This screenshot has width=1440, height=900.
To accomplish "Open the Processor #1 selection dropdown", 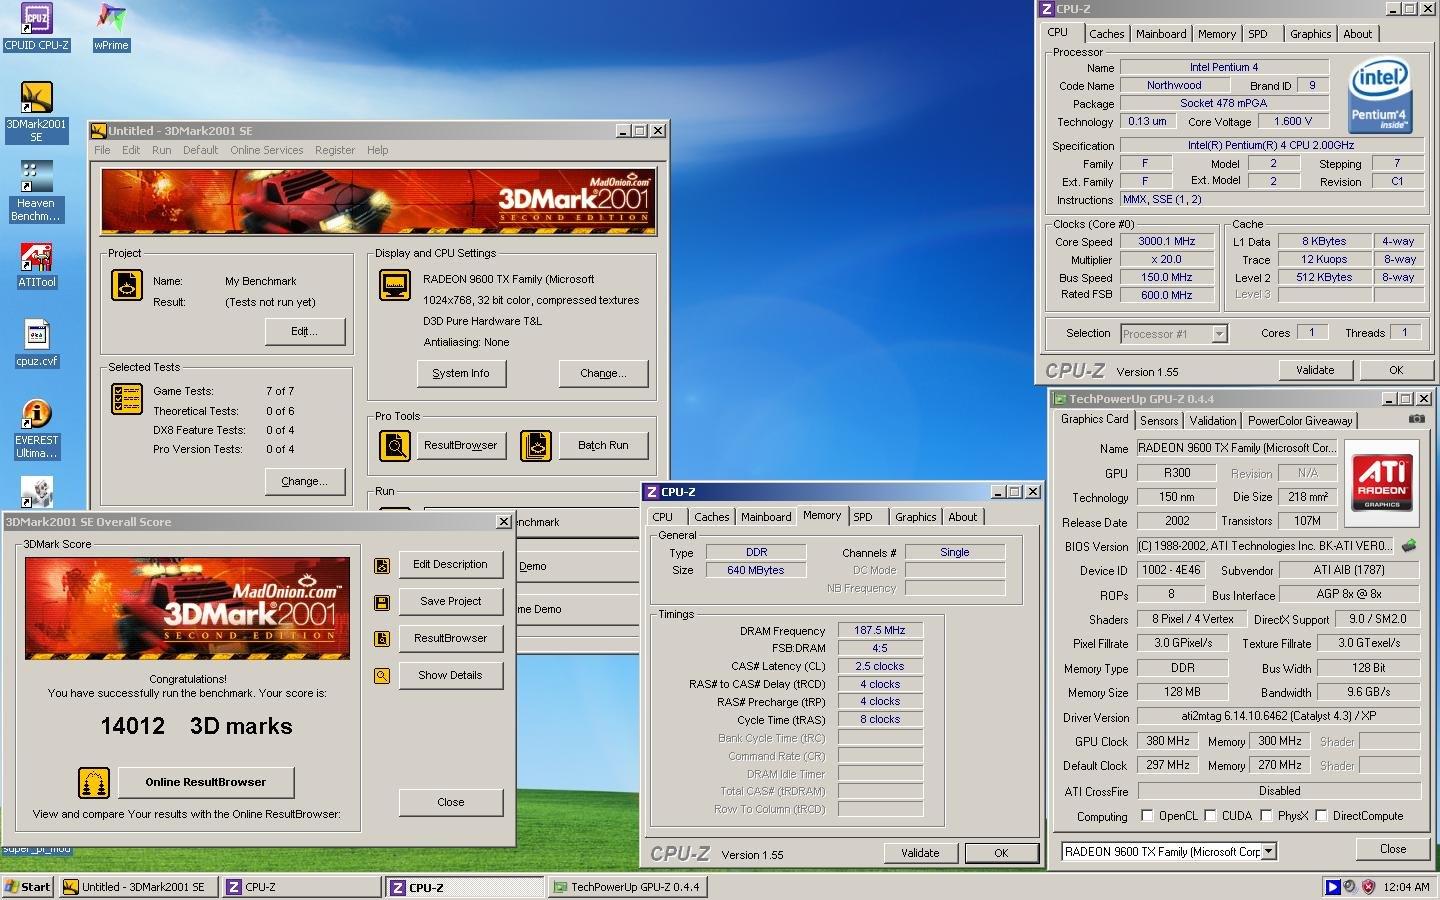I will click(1219, 334).
